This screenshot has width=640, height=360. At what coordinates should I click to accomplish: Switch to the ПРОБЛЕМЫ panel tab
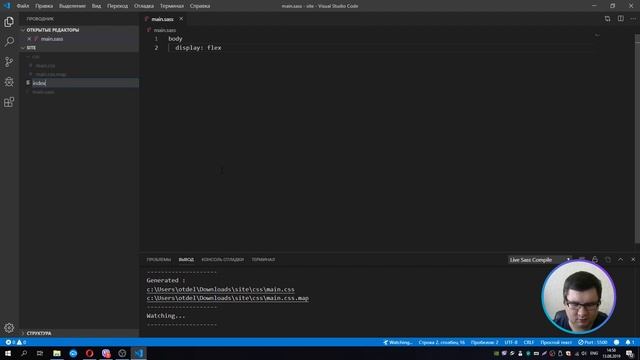pyautogui.click(x=159, y=260)
